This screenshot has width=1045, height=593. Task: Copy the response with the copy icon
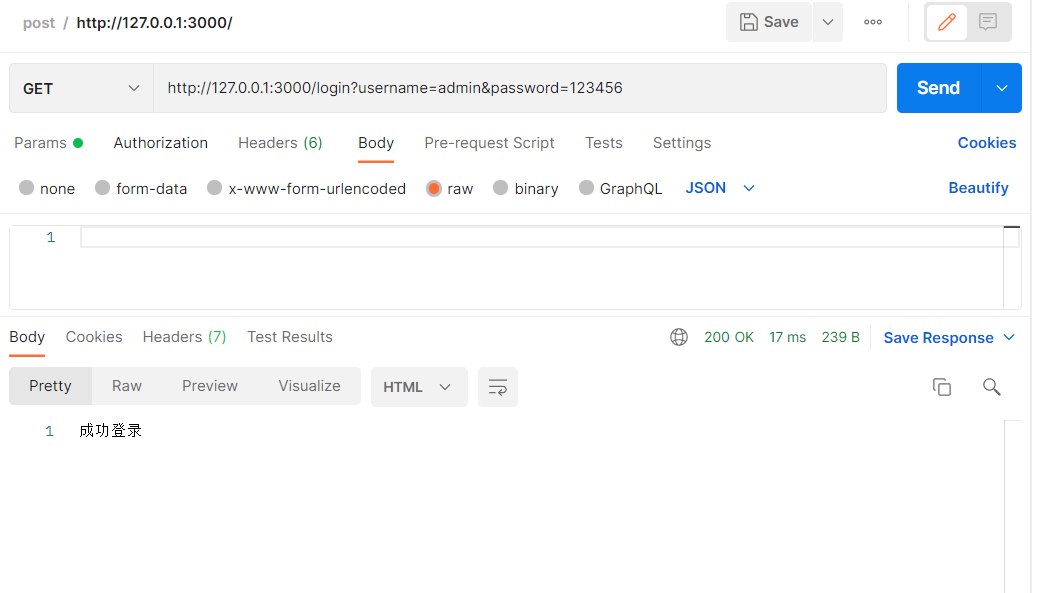pyautogui.click(x=942, y=387)
